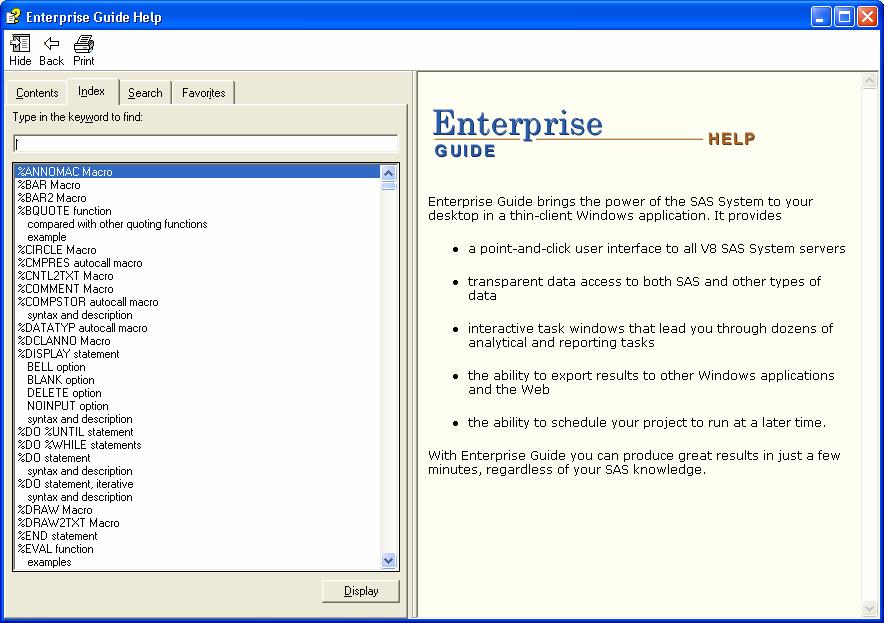Screen dimensions: 884x623
Task: Choose the %DO %WHILE statements entry
Action: (x=79, y=445)
